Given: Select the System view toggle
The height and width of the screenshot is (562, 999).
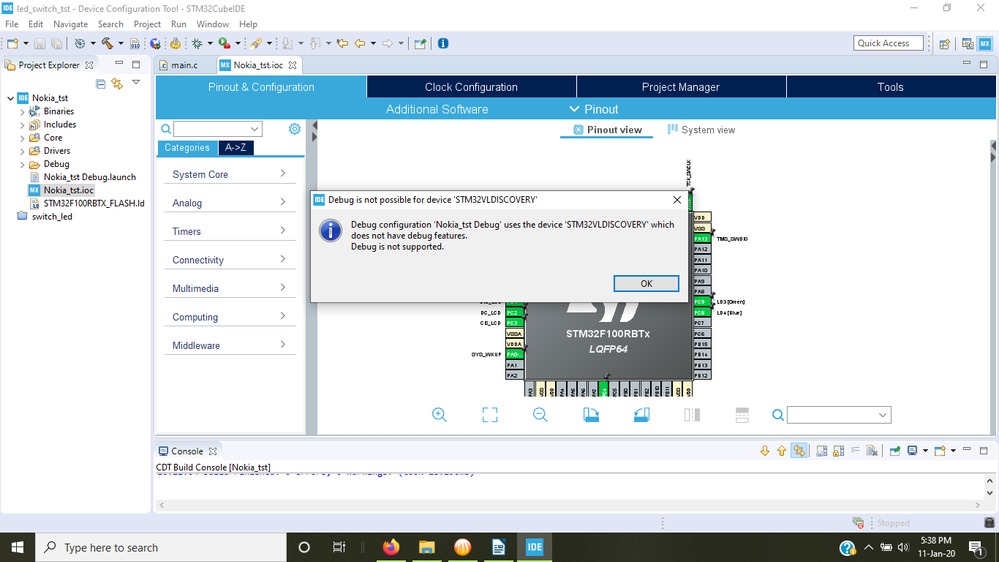Looking at the screenshot, I should tap(701, 130).
